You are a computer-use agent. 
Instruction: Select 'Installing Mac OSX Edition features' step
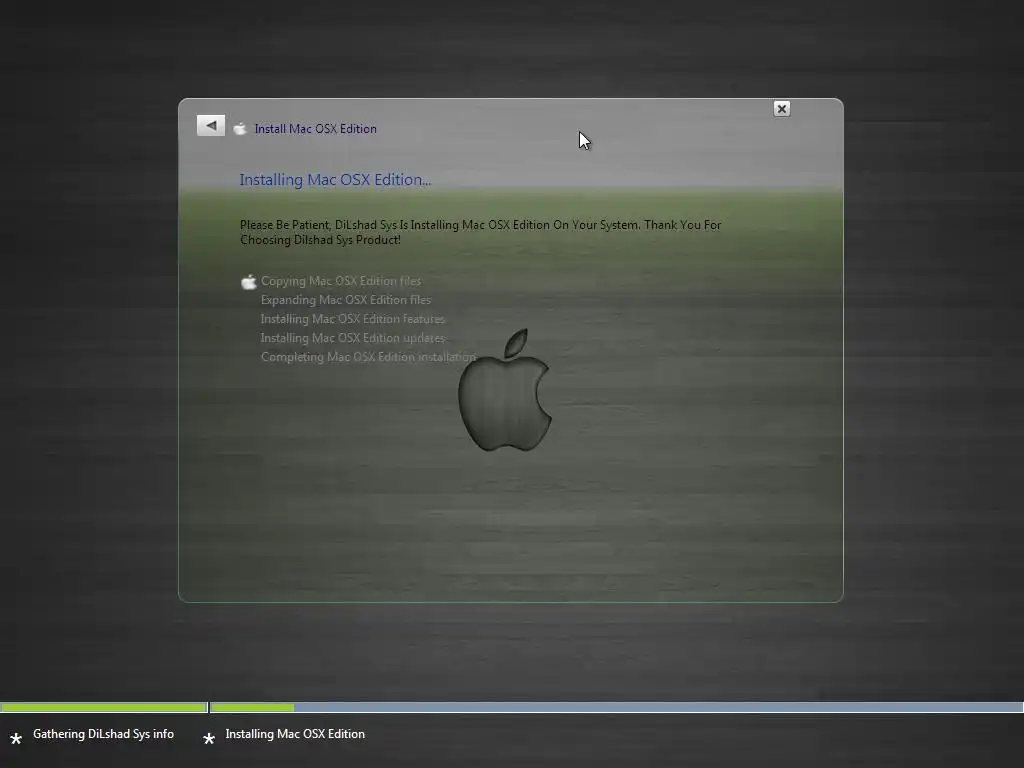tap(353, 319)
